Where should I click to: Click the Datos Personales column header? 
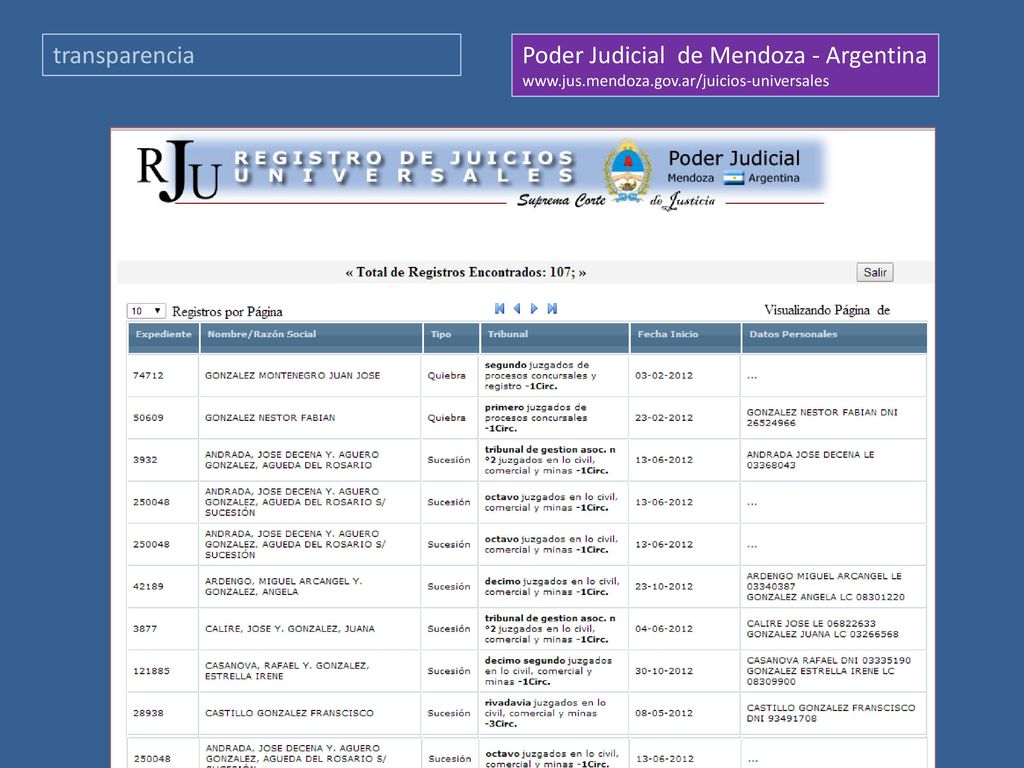coord(834,338)
